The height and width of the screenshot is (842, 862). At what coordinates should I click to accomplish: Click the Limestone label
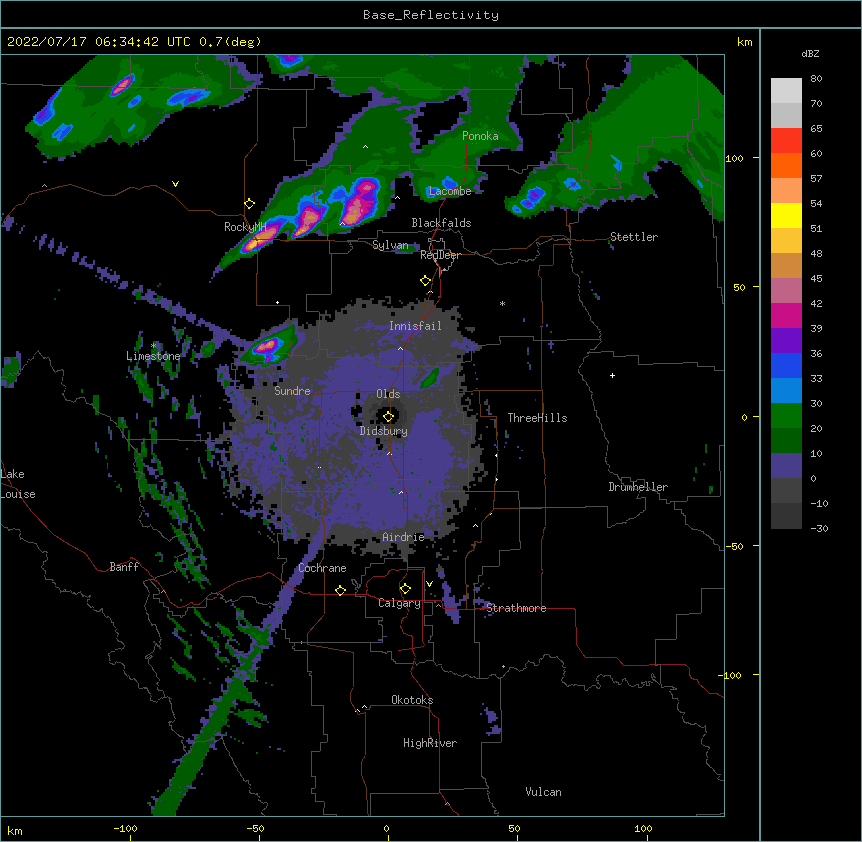point(153,356)
